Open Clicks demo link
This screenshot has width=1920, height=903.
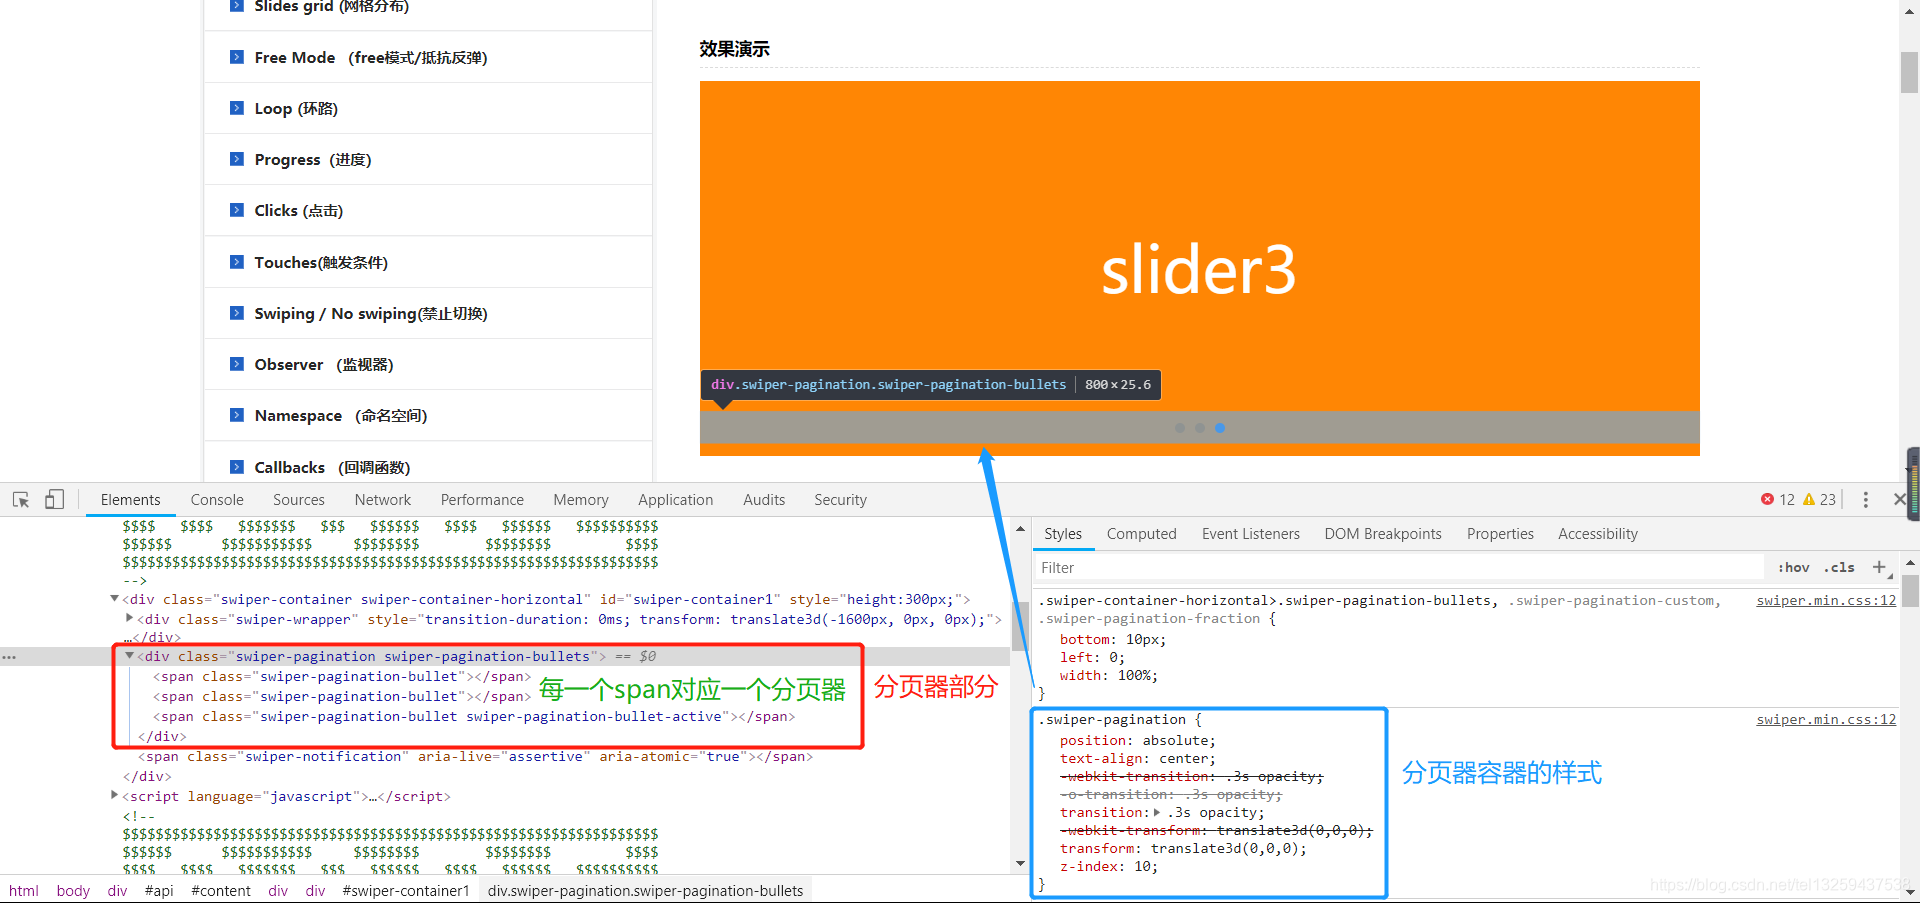(298, 210)
